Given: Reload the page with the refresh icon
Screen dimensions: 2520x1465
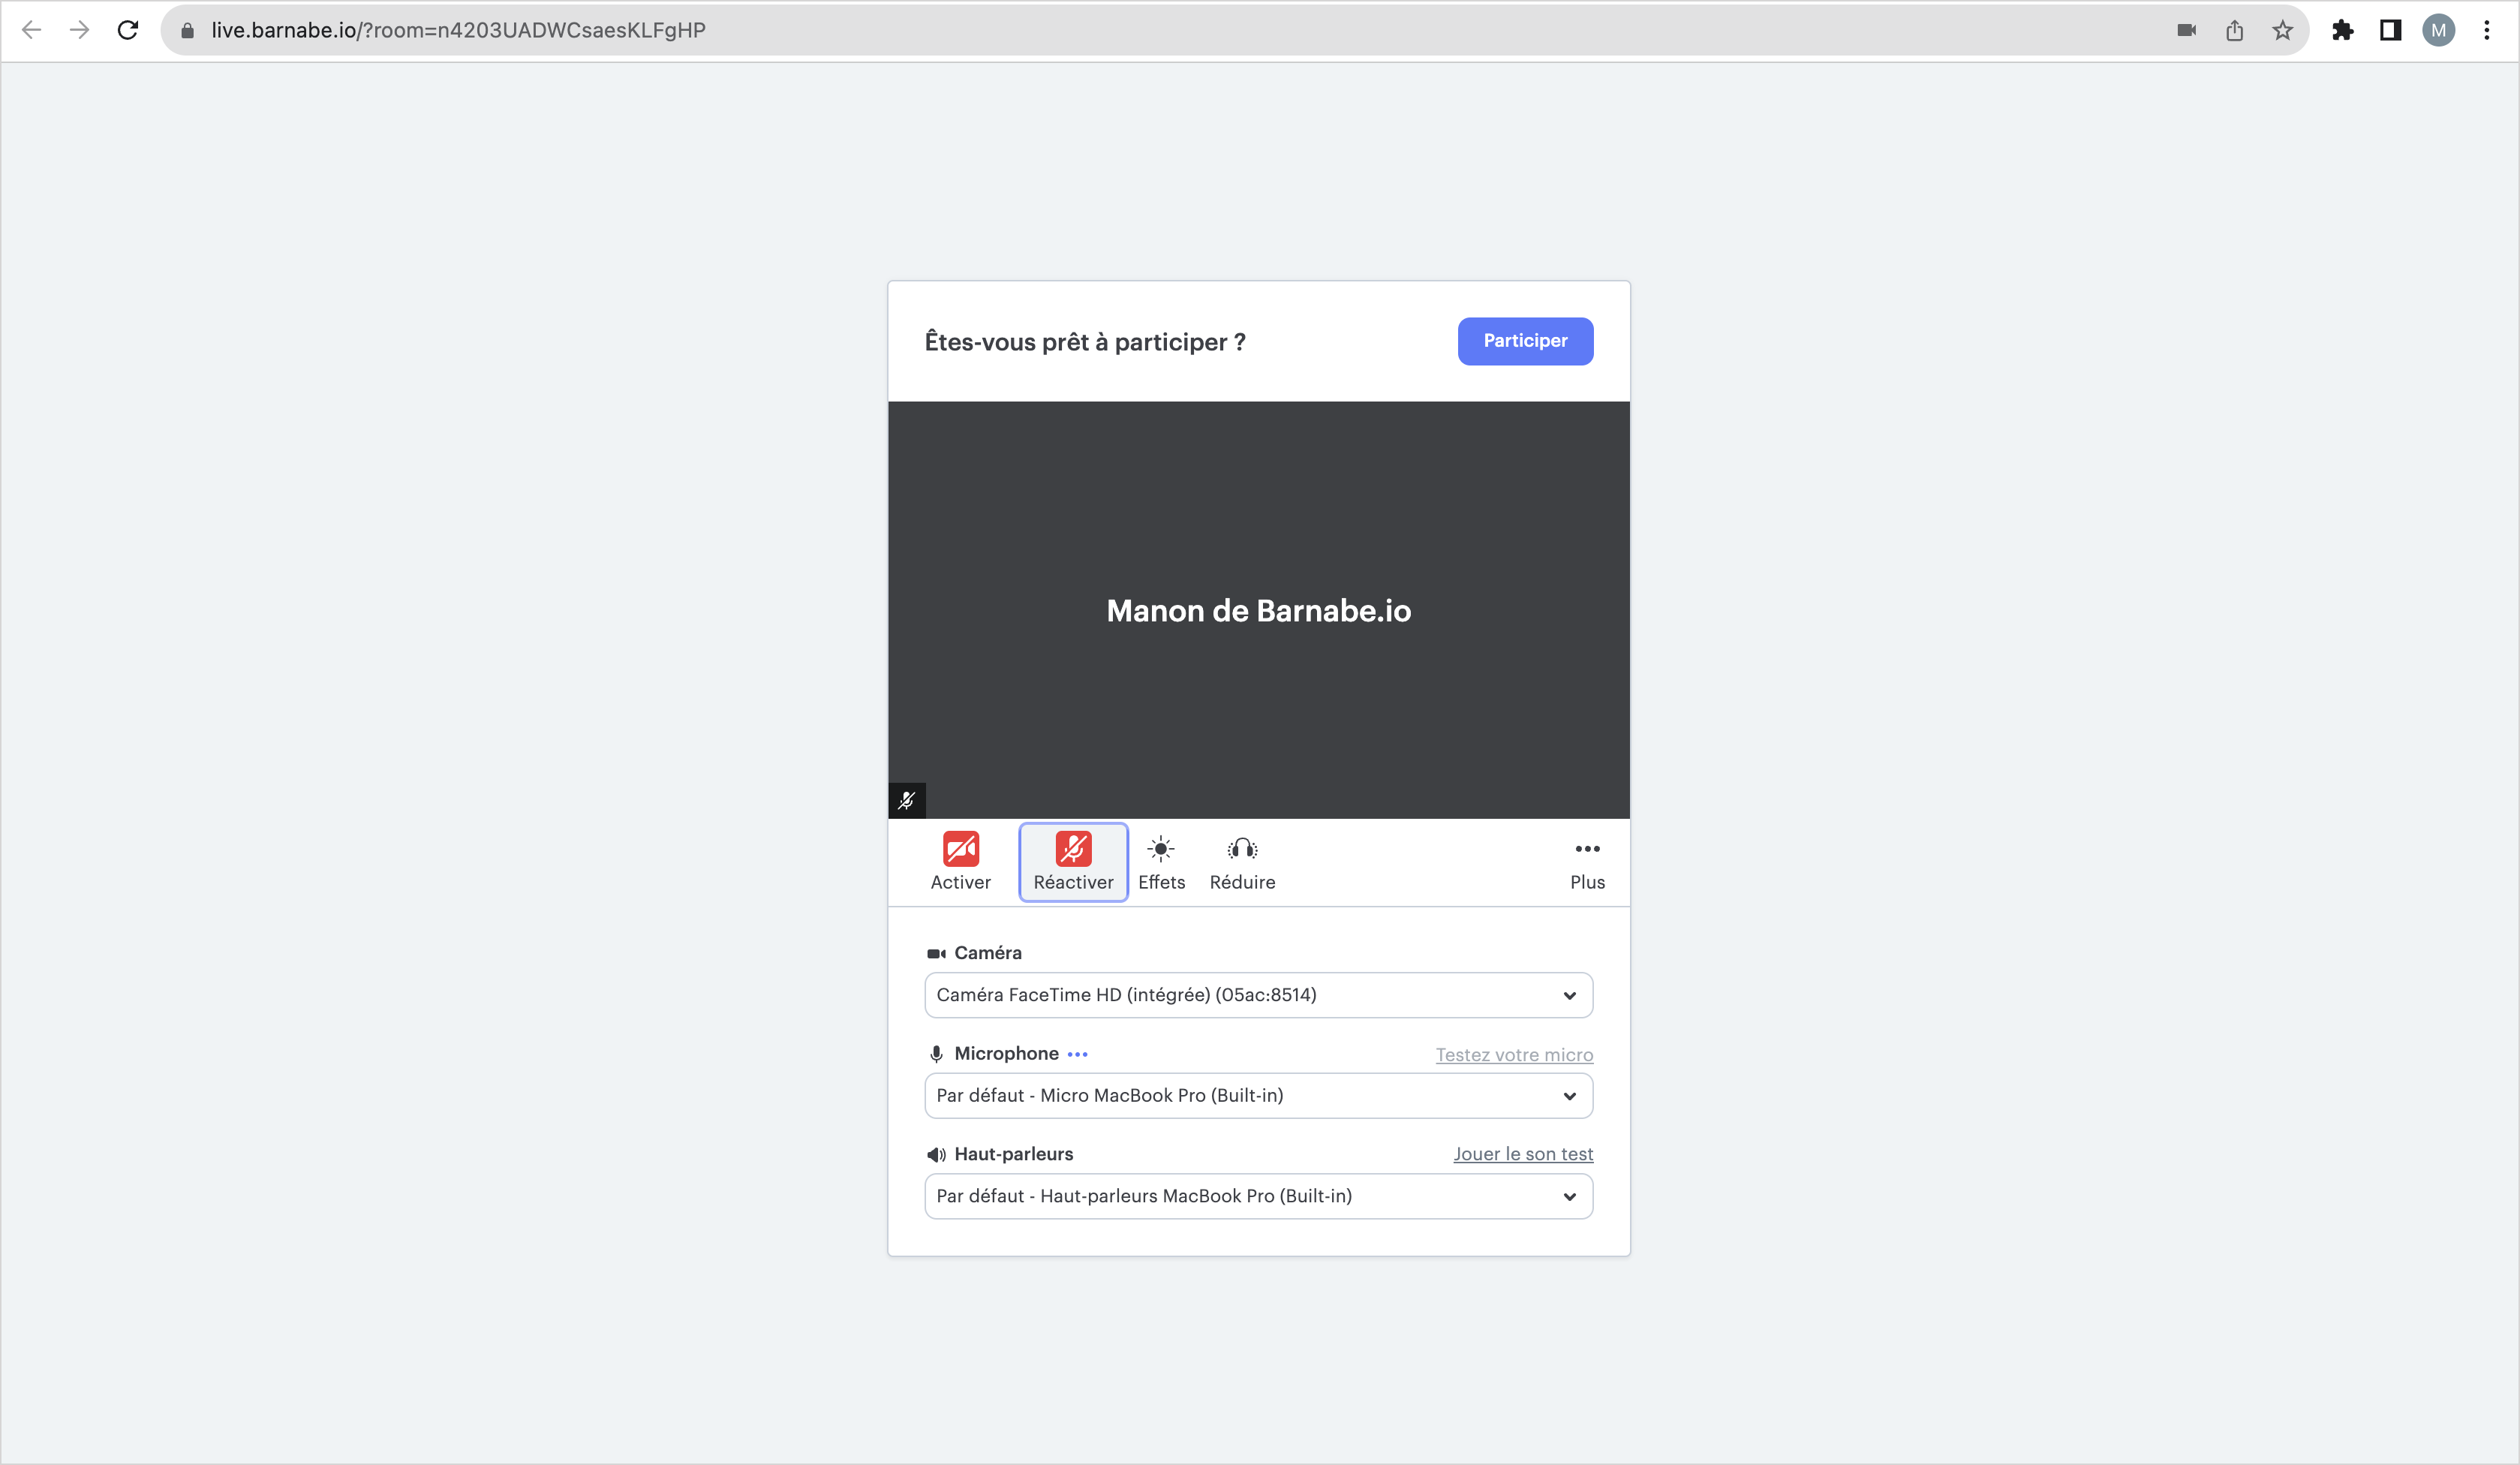Looking at the screenshot, I should (128, 30).
